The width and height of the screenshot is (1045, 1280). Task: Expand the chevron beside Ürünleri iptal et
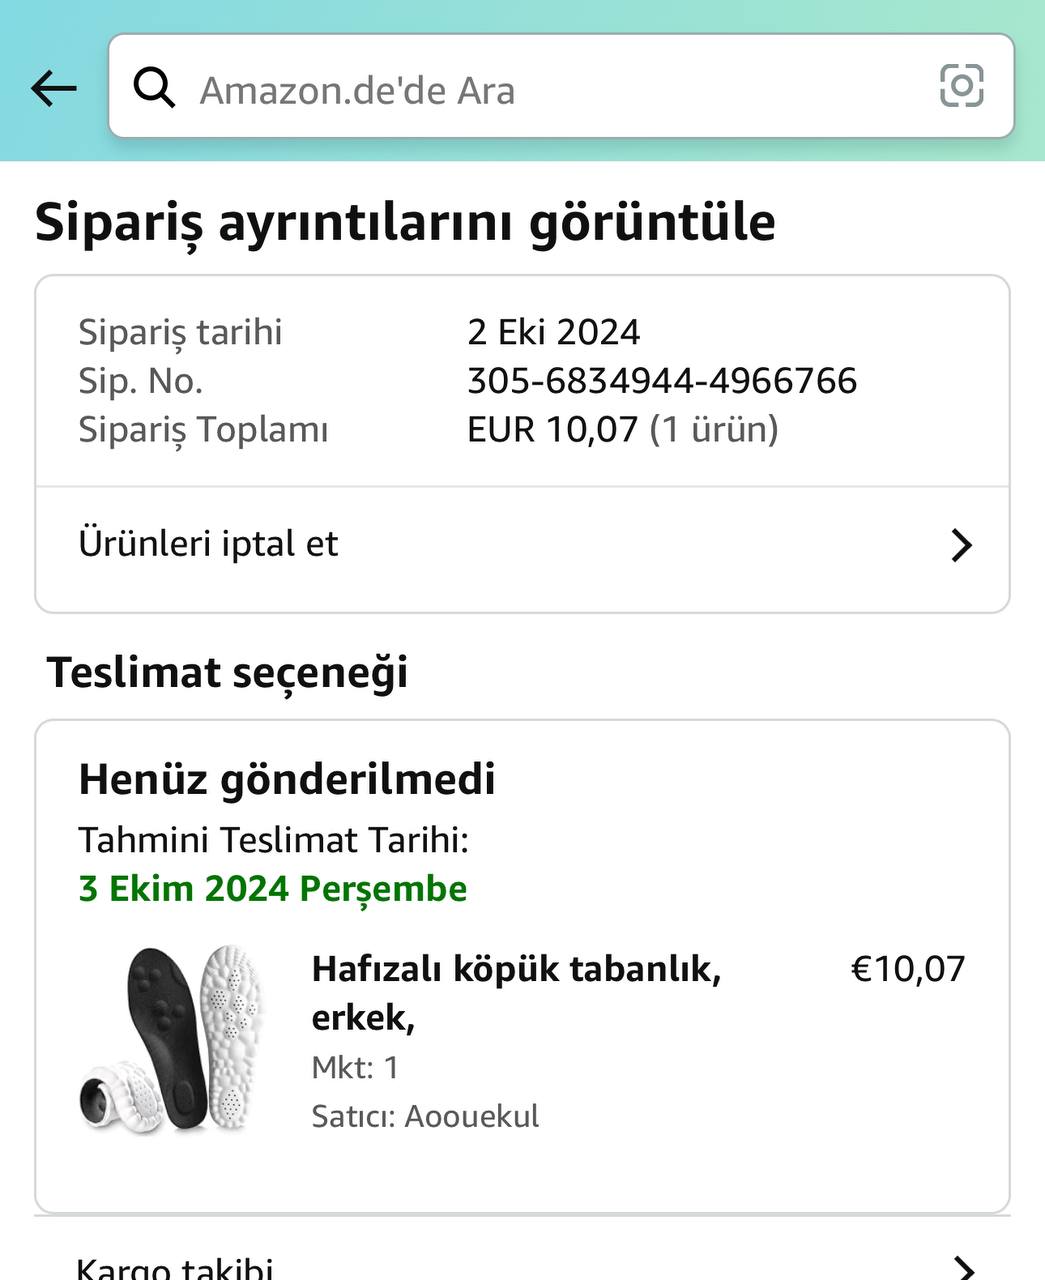coord(961,545)
